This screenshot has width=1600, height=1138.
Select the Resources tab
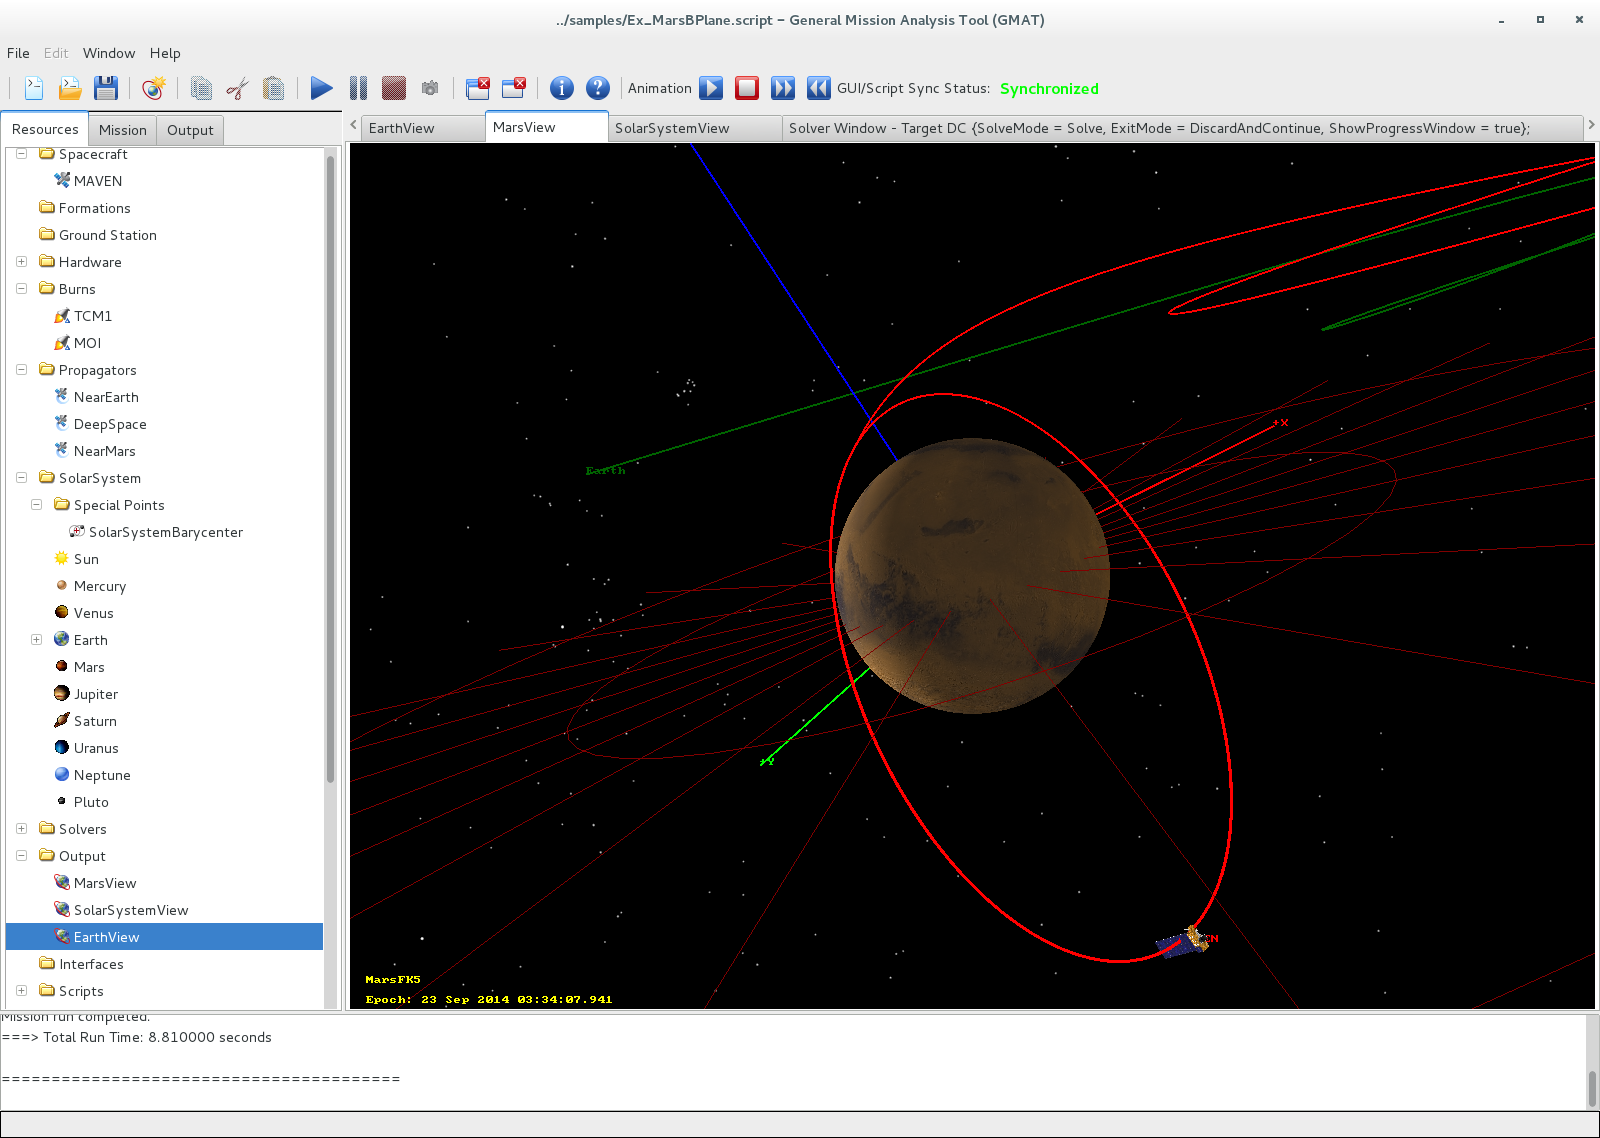tap(45, 129)
